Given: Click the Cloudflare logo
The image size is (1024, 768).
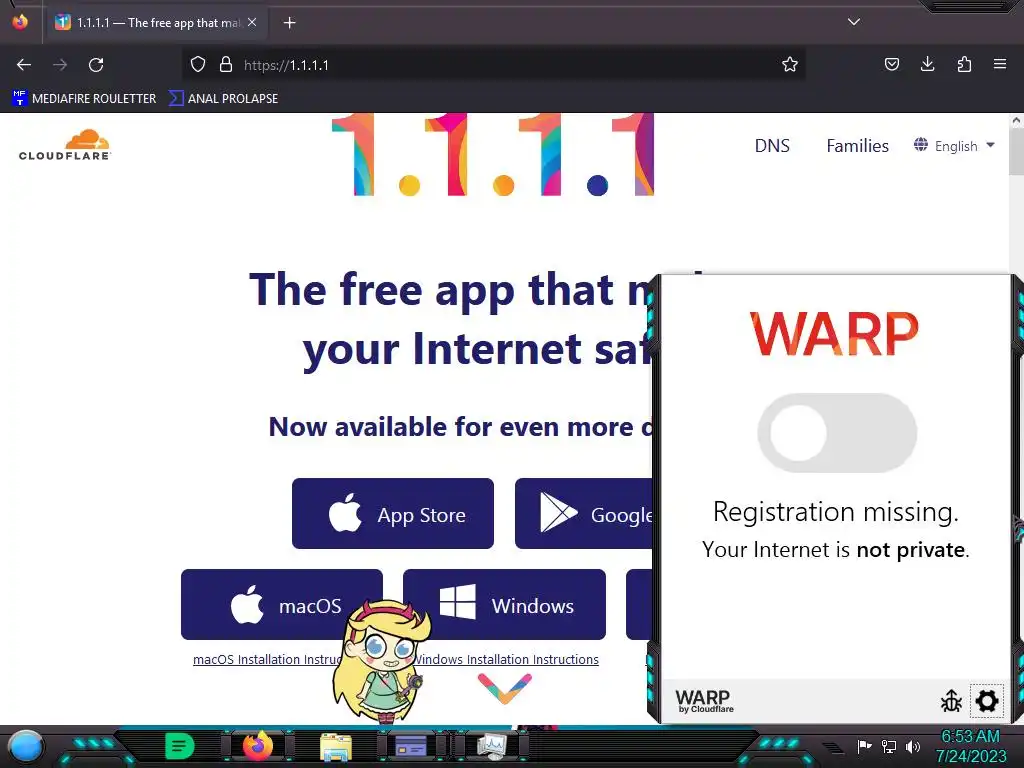Looking at the screenshot, I should (x=65, y=144).
